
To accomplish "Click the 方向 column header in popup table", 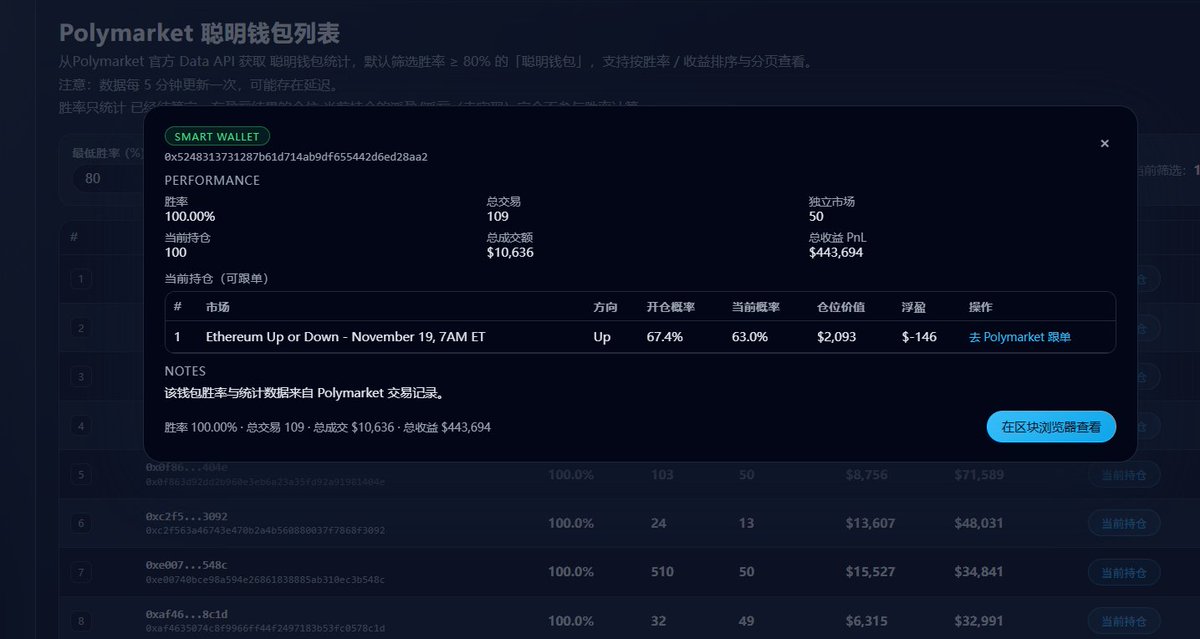I will pos(605,307).
